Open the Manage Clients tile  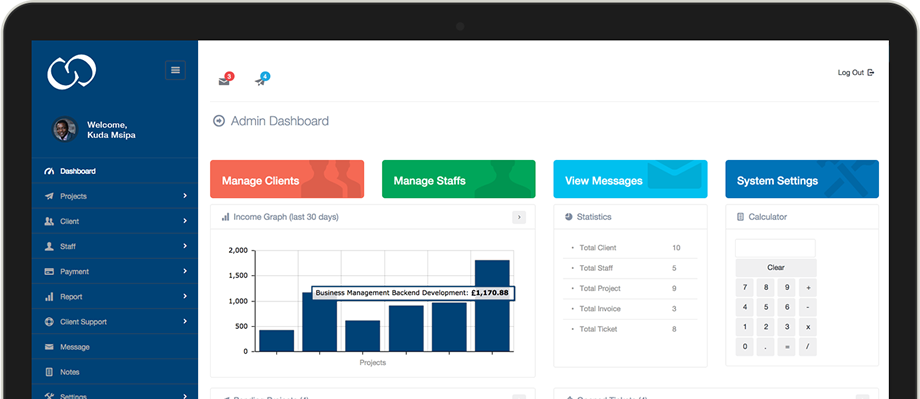[287, 179]
